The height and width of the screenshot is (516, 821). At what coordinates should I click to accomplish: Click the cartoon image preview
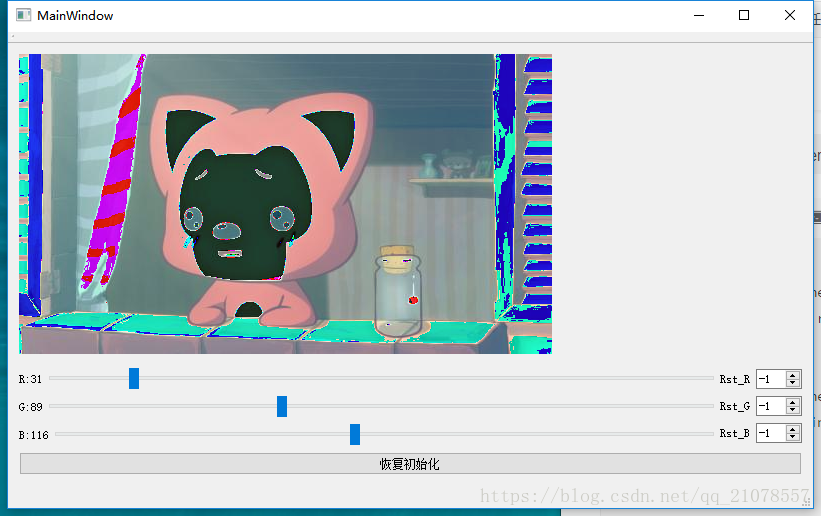click(x=285, y=204)
